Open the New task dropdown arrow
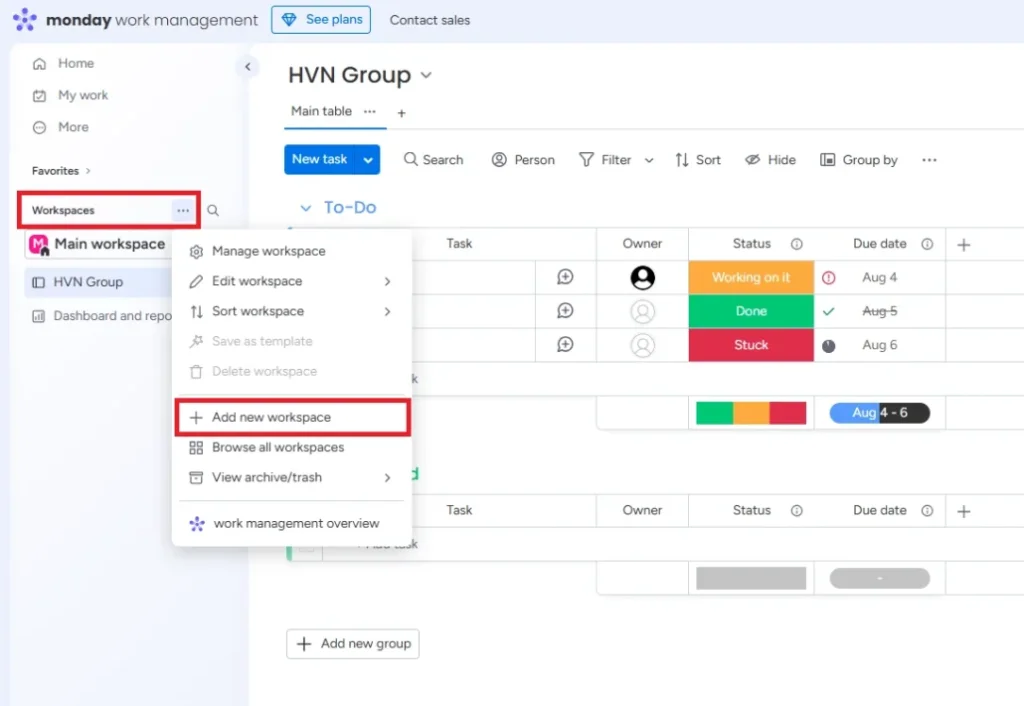The width and height of the screenshot is (1024, 706). pos(368,160)
